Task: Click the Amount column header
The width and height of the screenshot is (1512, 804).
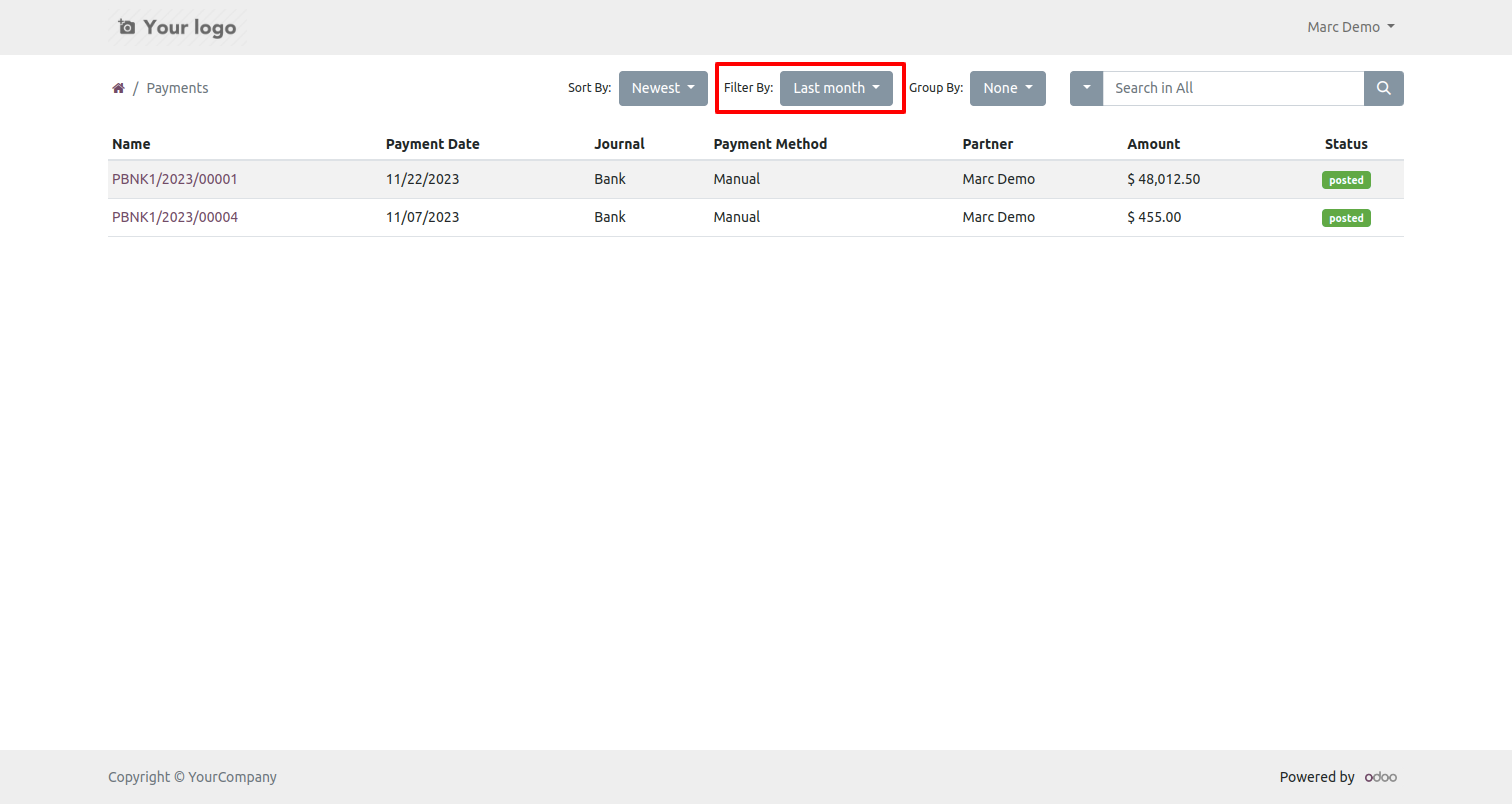Action: pyautogui.click(x=1154, y=144)
